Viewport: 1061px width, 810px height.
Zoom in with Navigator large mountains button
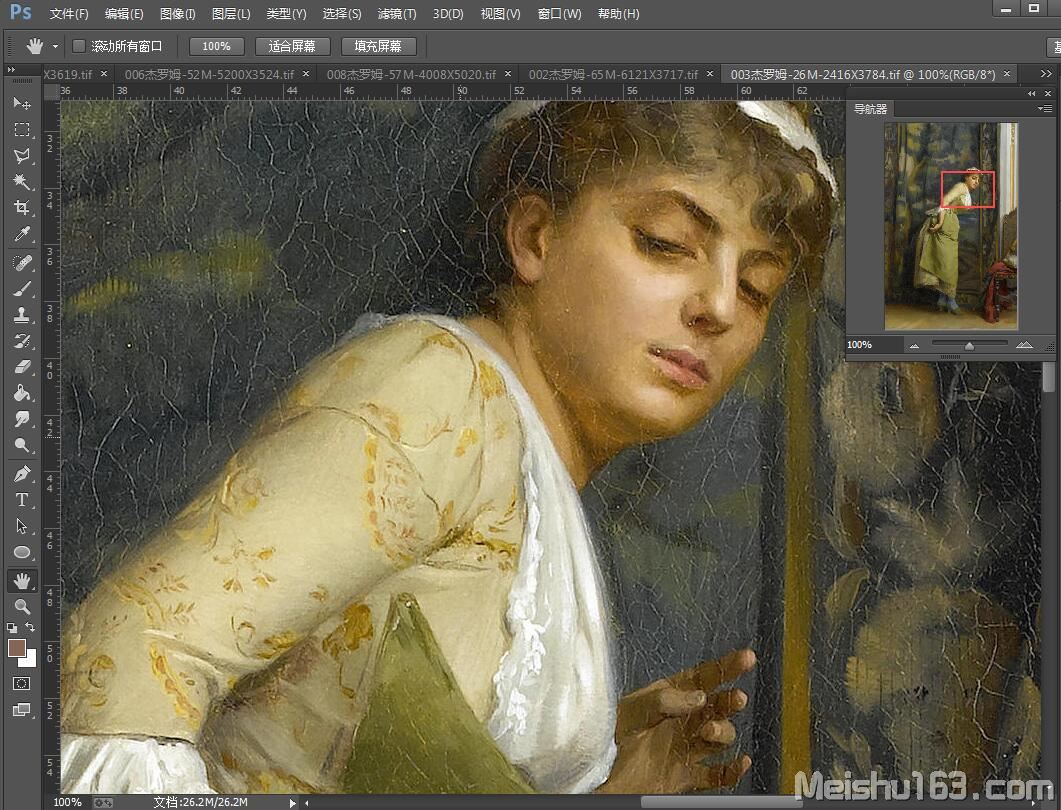(1024, 345)
